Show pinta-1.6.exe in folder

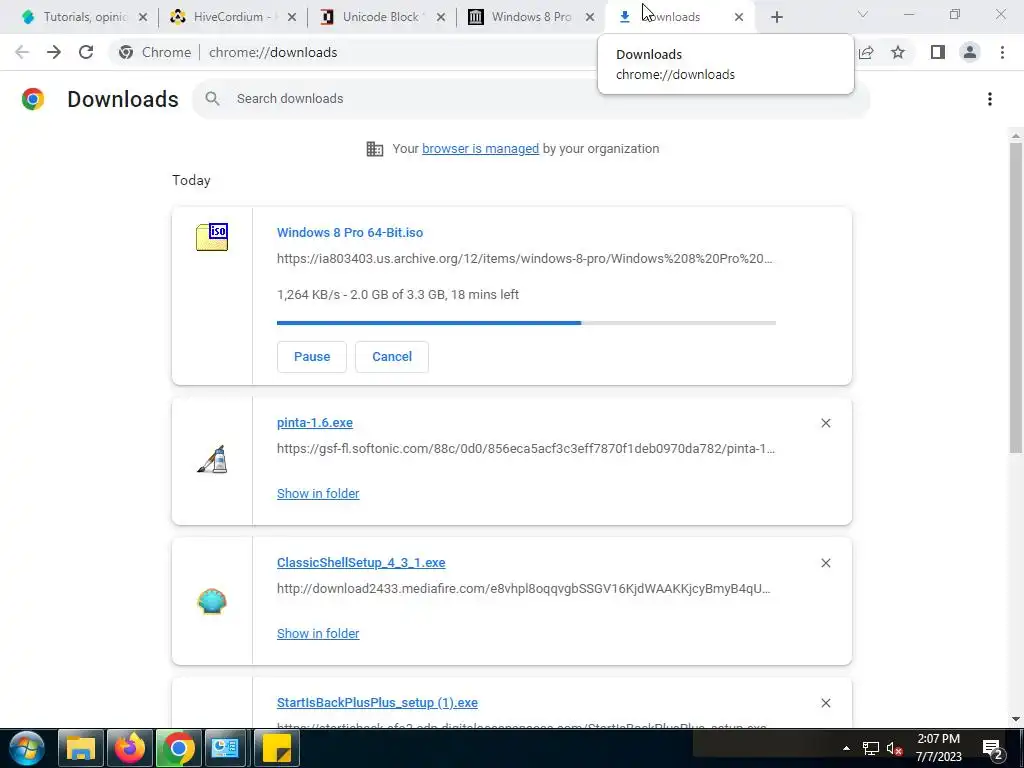tap(318, 494)
